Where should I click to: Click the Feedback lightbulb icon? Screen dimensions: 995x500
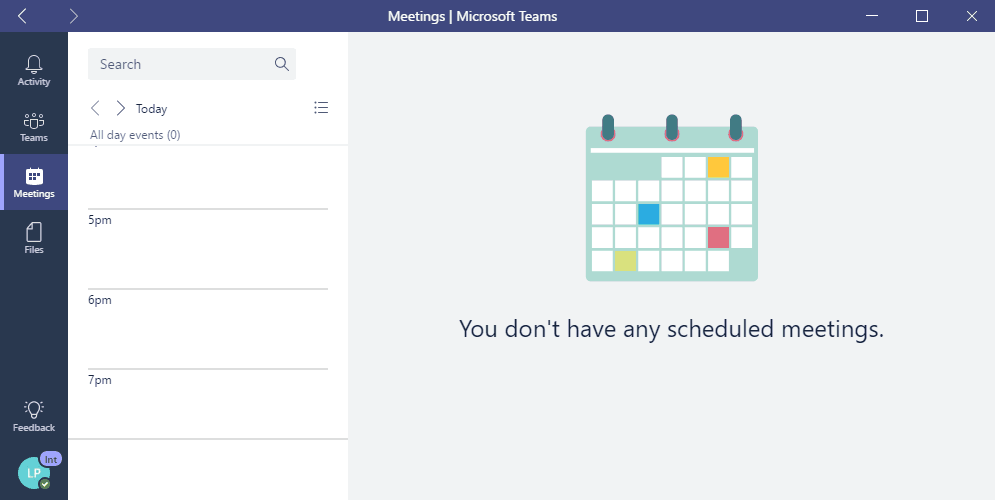point(34,409)
